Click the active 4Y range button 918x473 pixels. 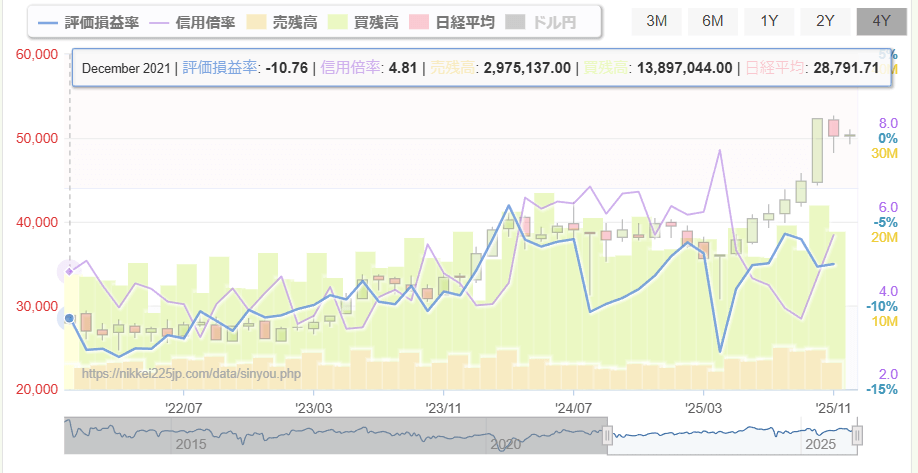click(x=881, y=21)
